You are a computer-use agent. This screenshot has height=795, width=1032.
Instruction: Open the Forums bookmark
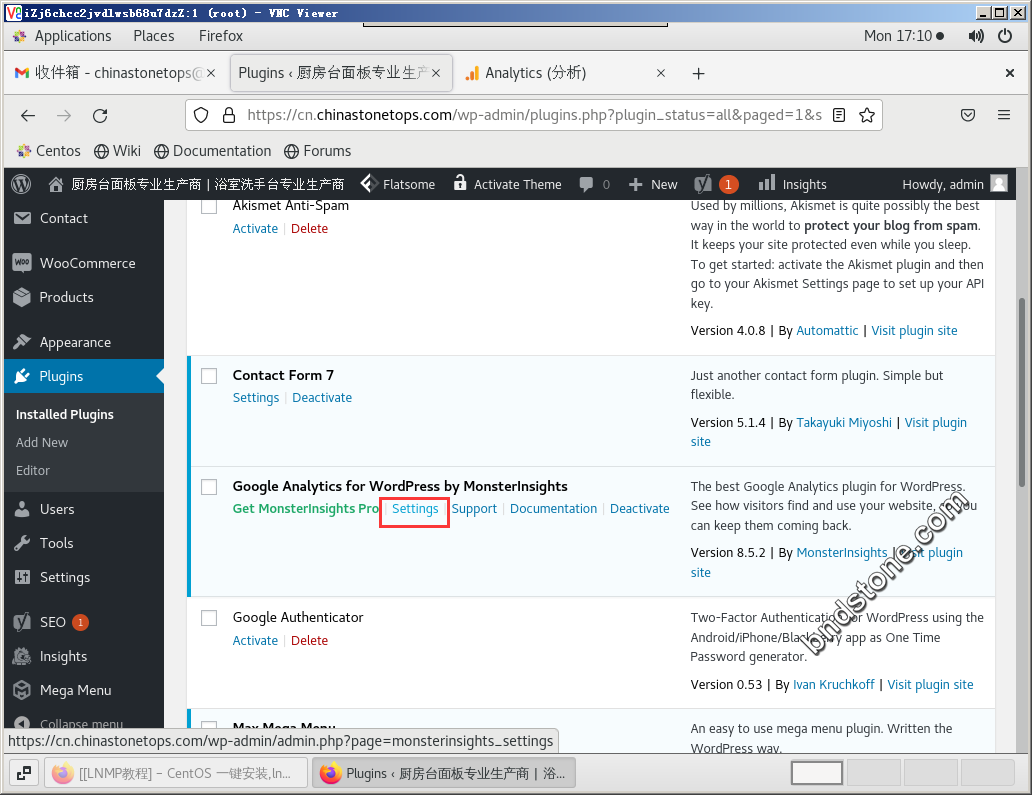pyautogui.click(x=317, y=151)
